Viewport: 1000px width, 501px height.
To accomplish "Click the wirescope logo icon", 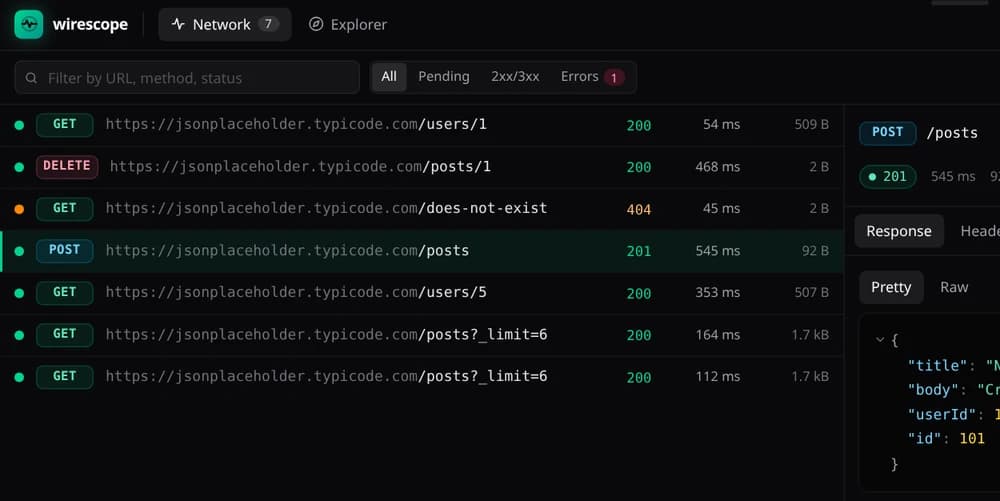I will [29, 24].
